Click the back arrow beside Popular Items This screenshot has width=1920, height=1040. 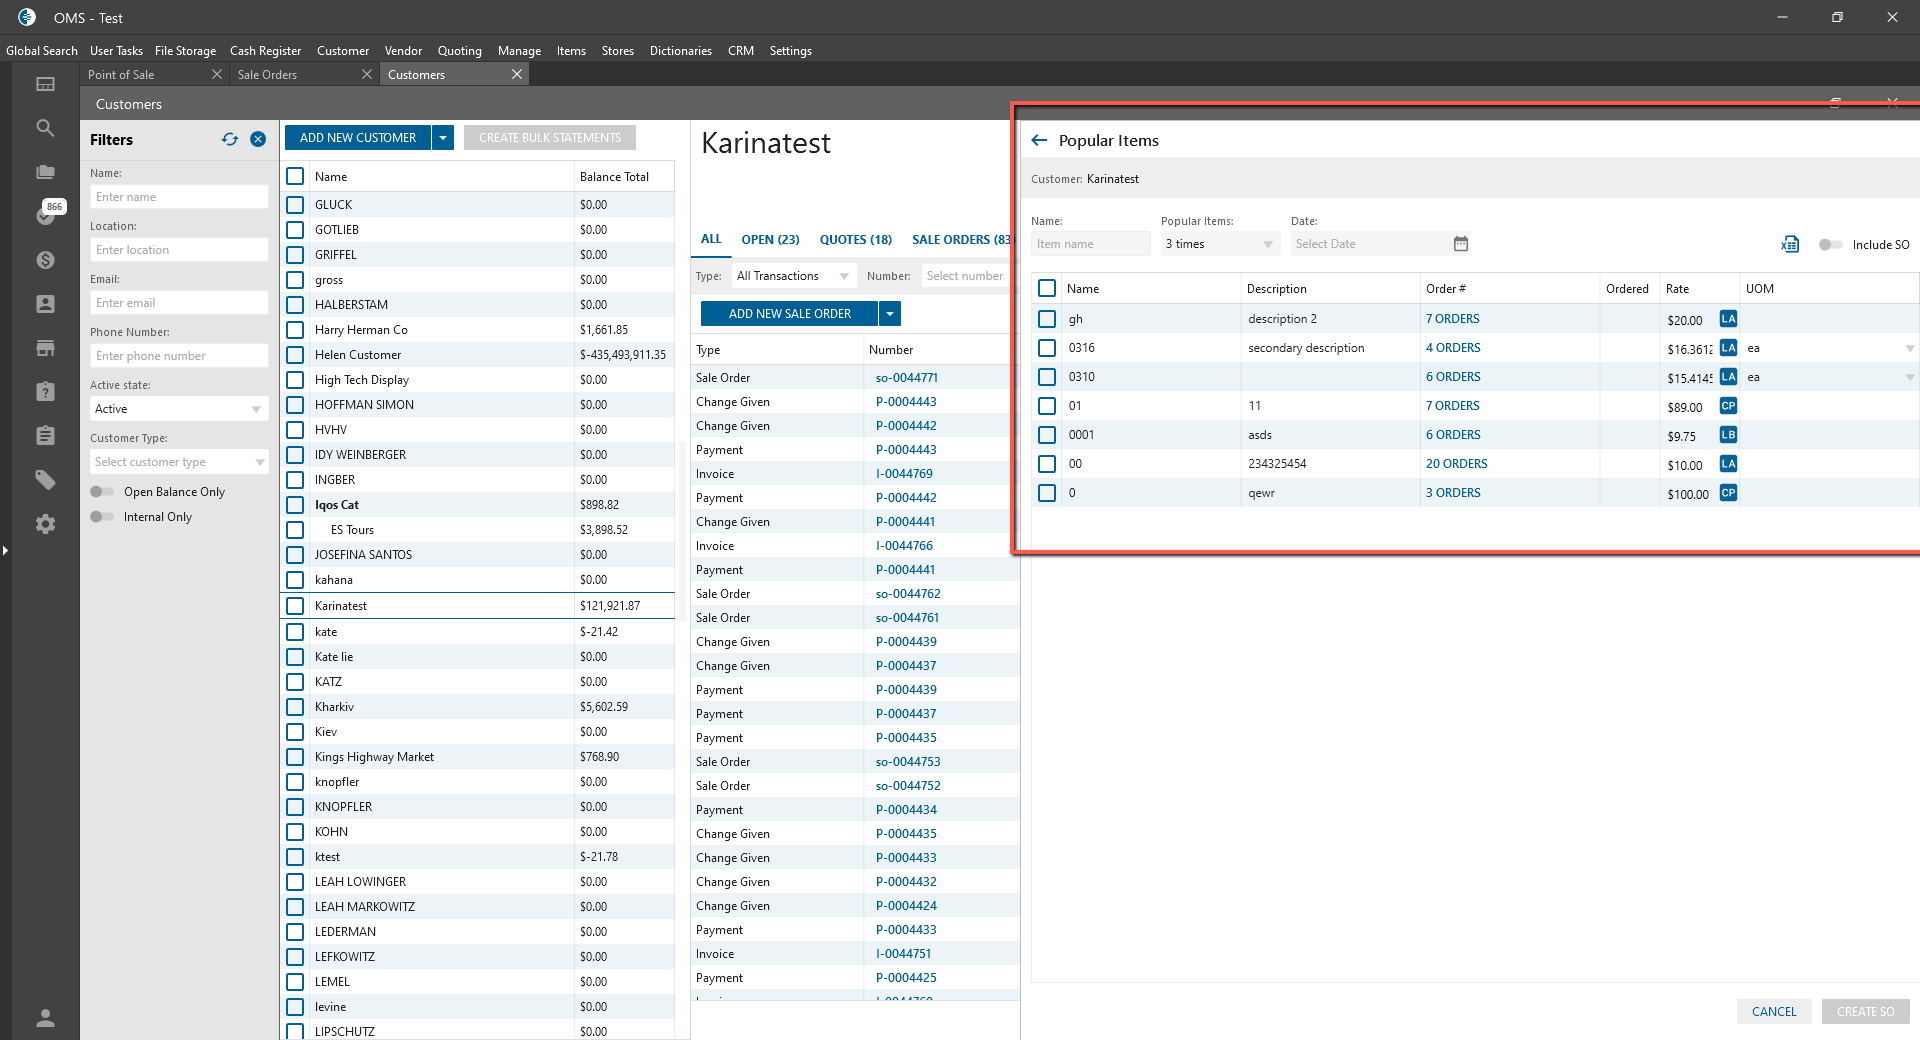1039,141
